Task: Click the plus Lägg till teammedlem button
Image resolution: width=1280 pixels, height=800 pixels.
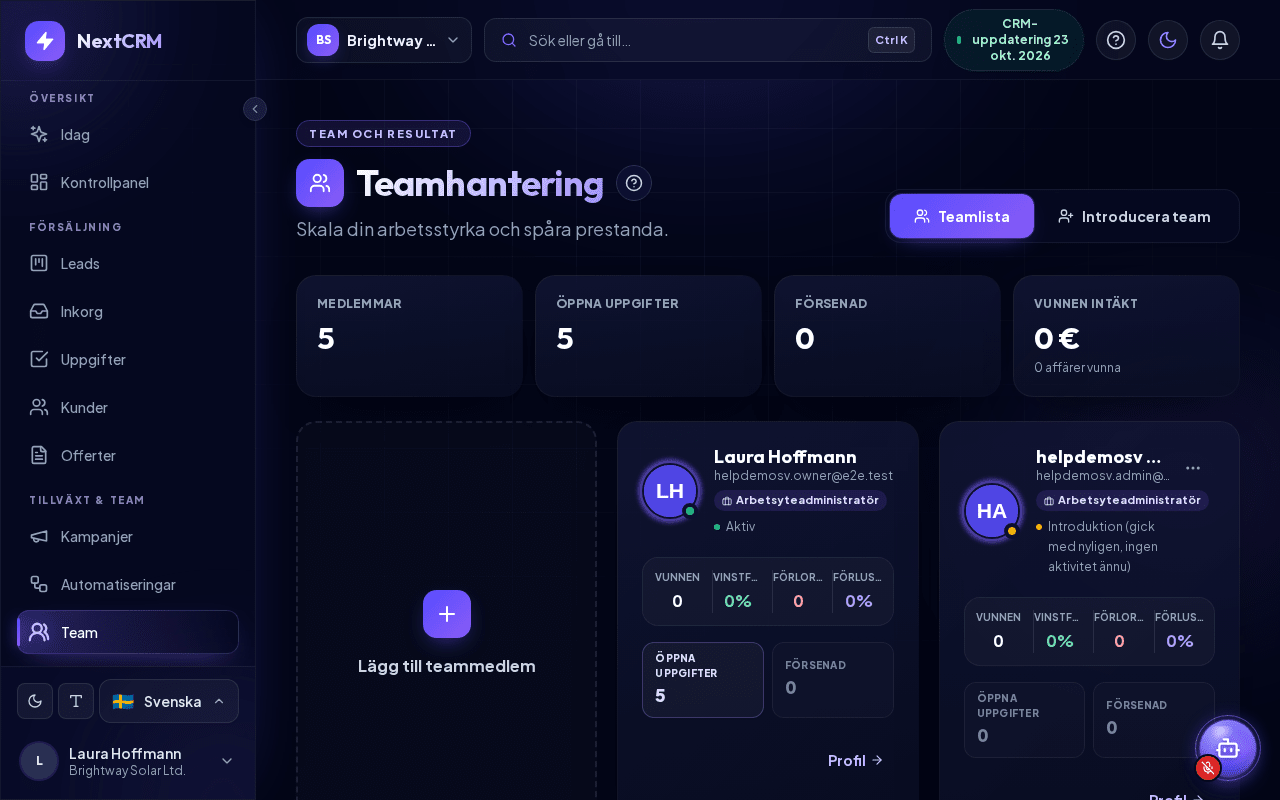Action: (447, 614)
